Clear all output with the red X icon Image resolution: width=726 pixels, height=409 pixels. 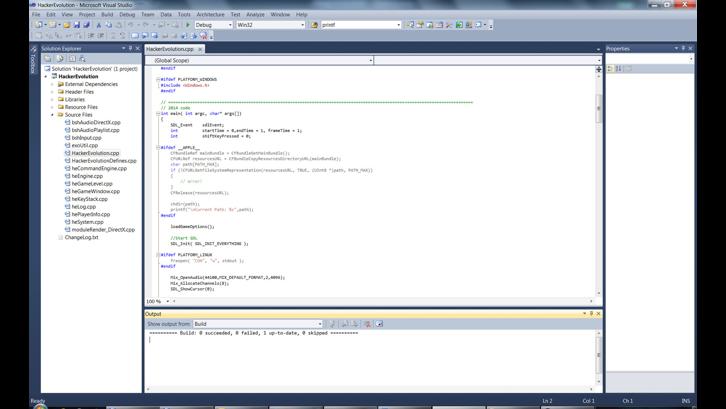tap(367, 324)
